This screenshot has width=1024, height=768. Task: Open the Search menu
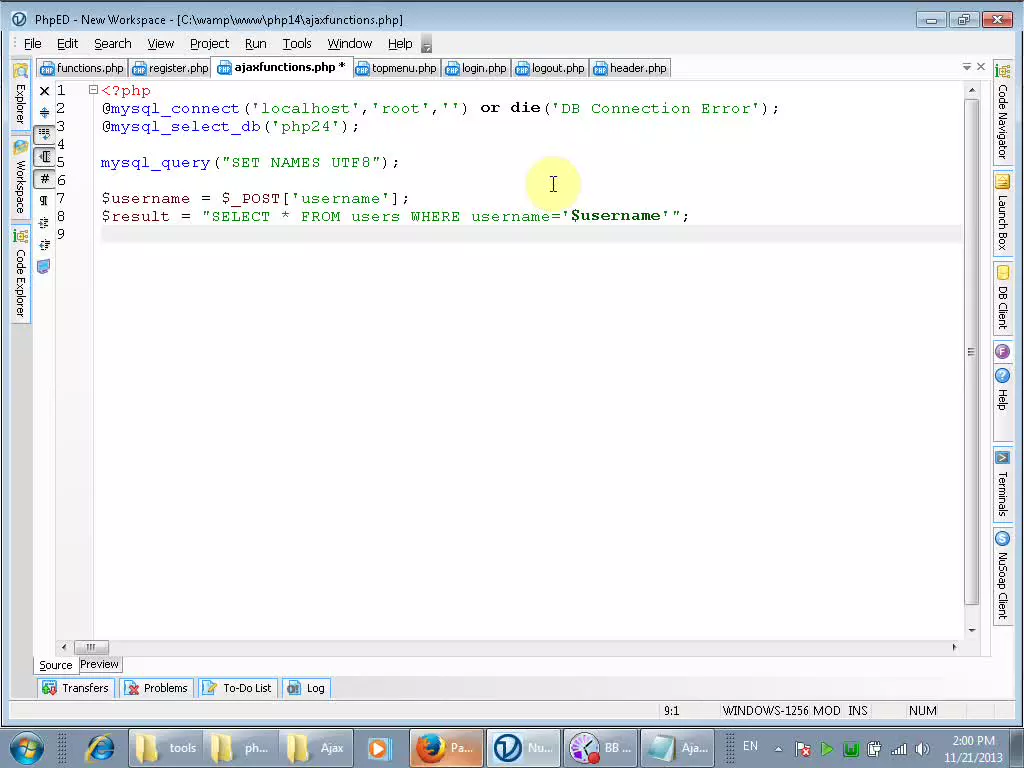[x=112, y=43]
